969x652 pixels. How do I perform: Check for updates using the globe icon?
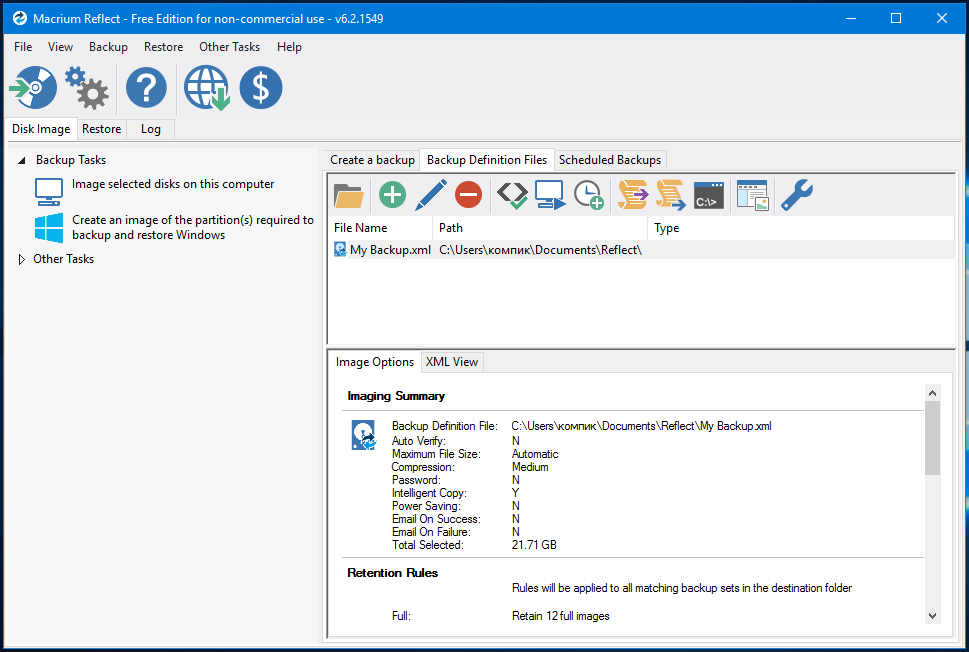(x=207, y=88)
